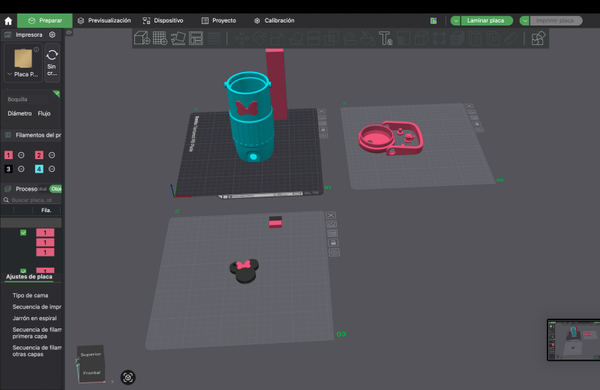
Task: Click the info icon on bed plate card
Action: pos(36,49)
